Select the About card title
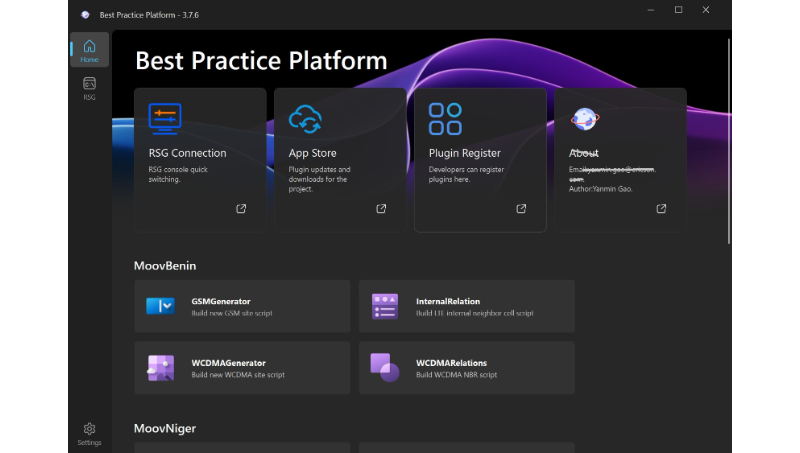The width and height of the screenshot is (800, 453). tap(584, 153)
